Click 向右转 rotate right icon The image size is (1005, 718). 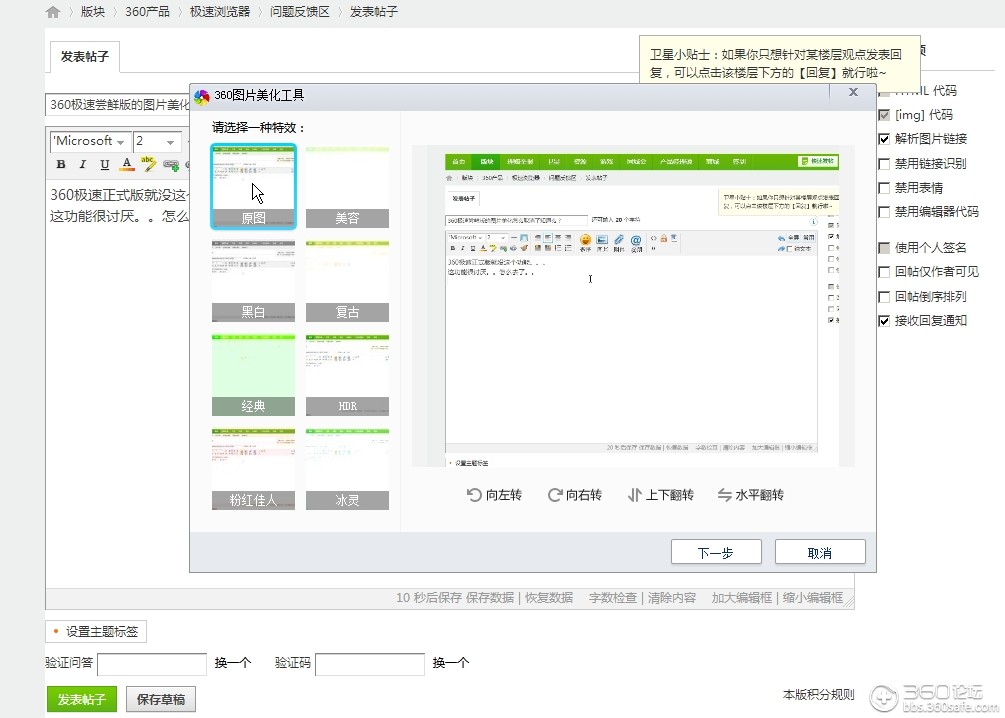pyautogui.click(x=574, y=495)
